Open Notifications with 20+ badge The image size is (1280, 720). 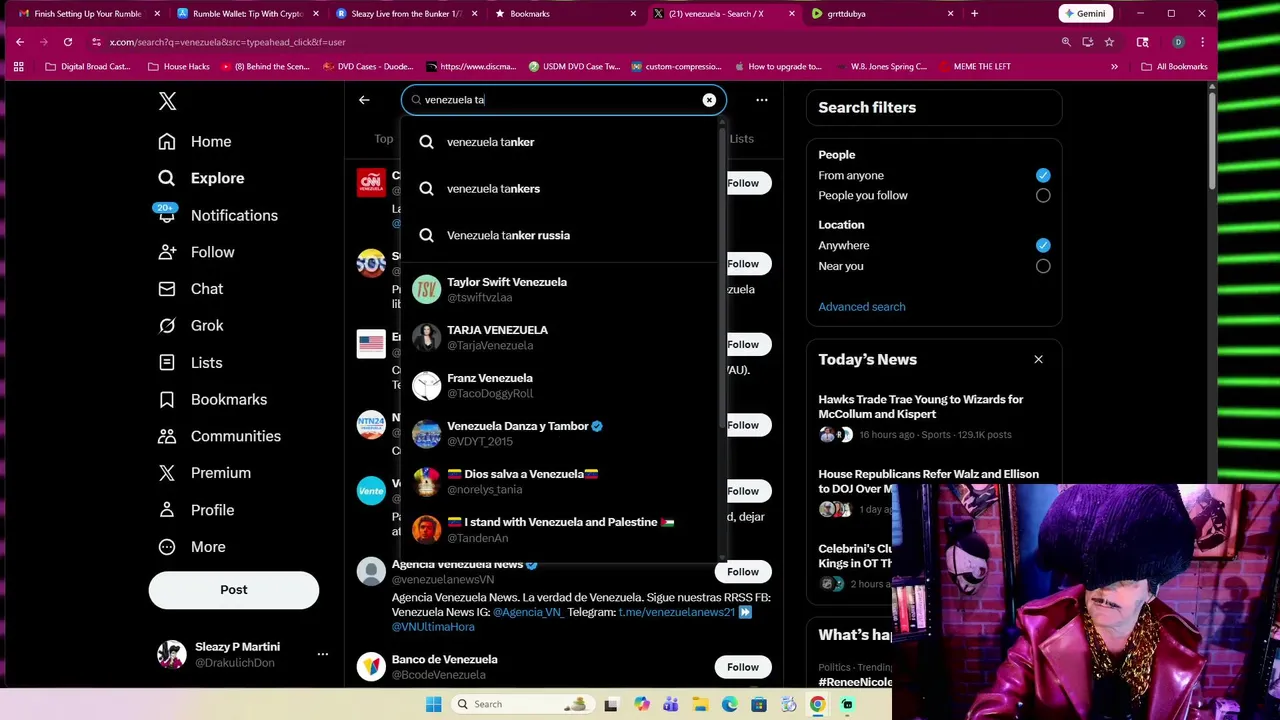point(218,215)
